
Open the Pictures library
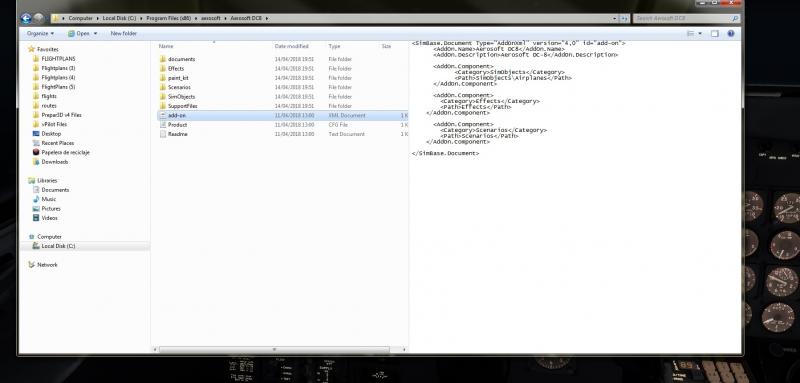(51, 209)
